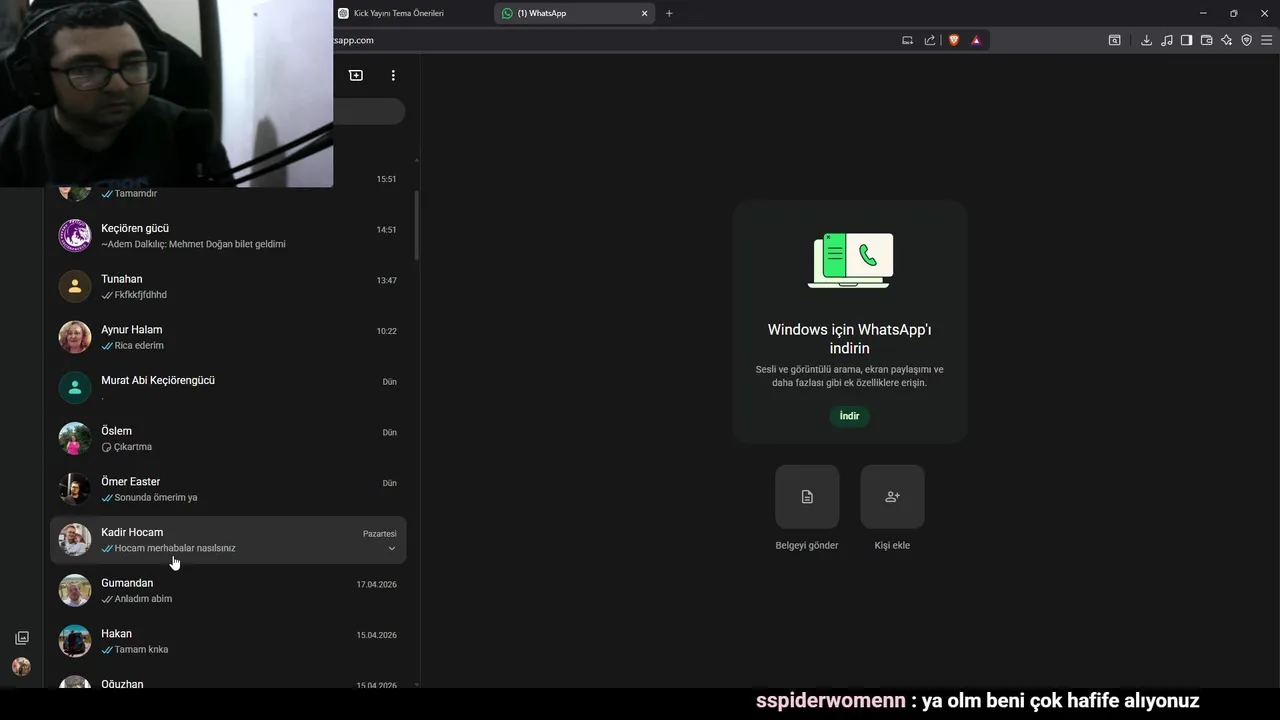Open the browser hamburger menu
Image resolution: width=1280 pixels, height=720 pixels.
1266,40
